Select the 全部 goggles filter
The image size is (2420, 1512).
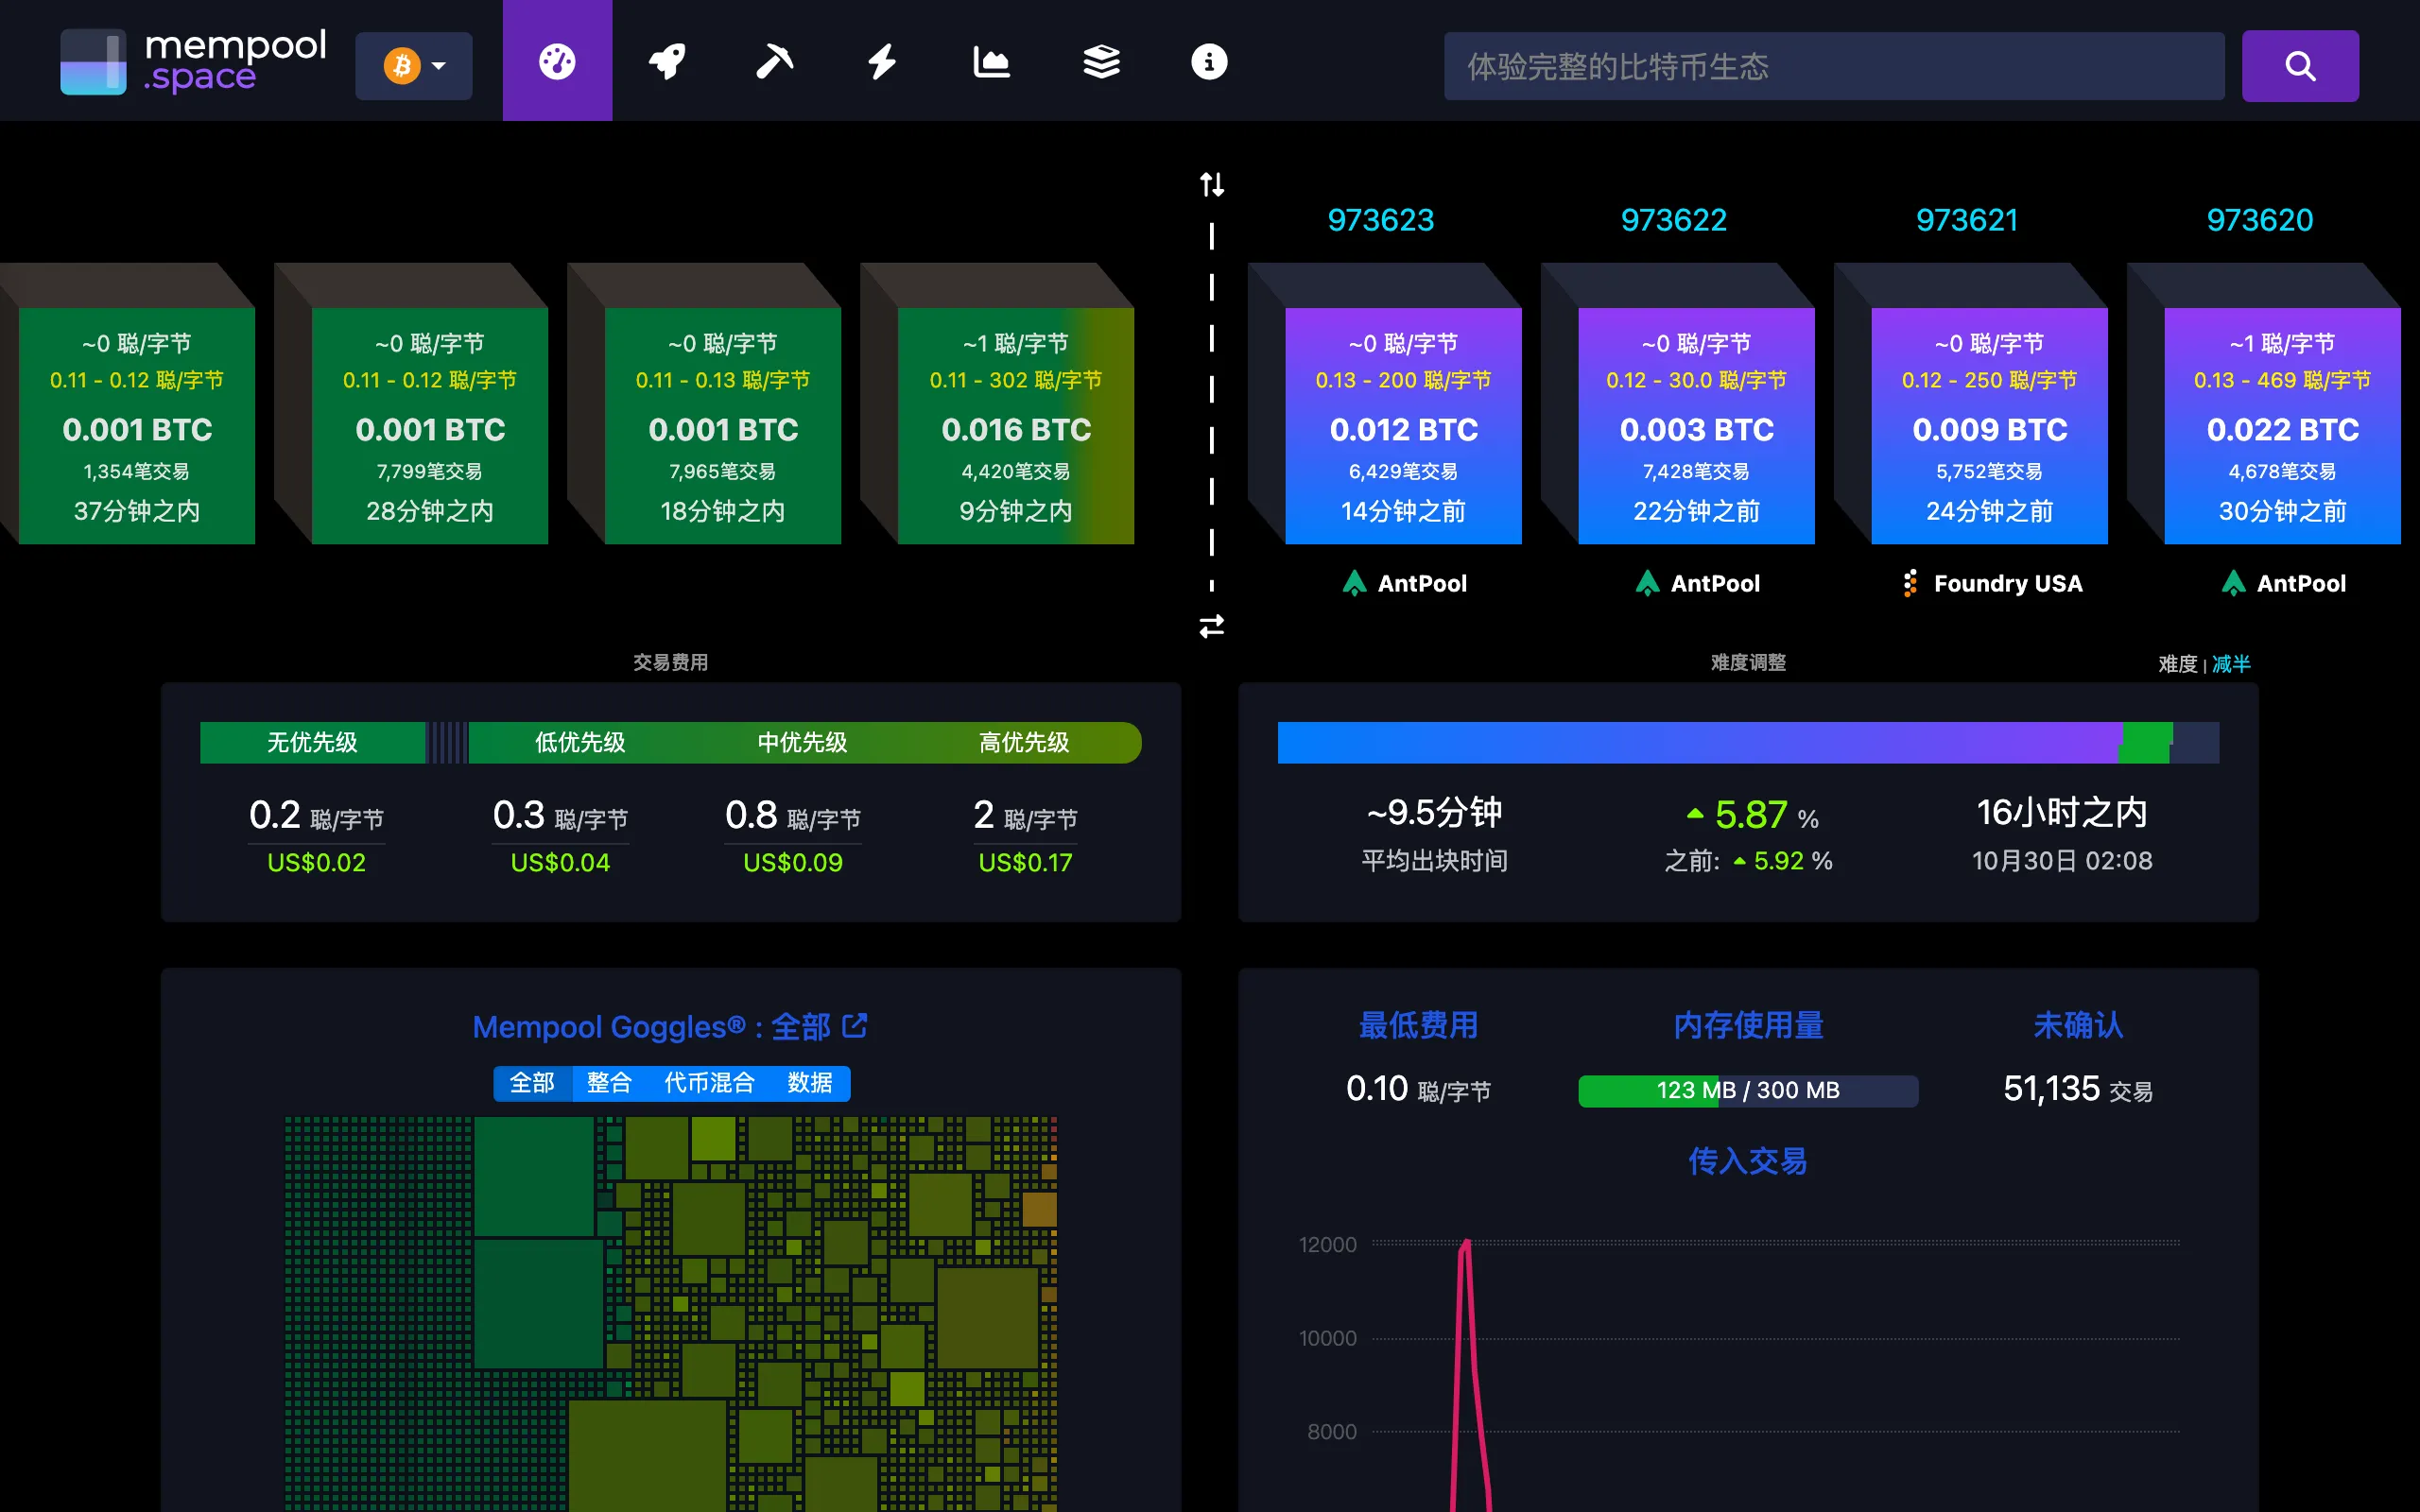click(x=532, y=1083)
